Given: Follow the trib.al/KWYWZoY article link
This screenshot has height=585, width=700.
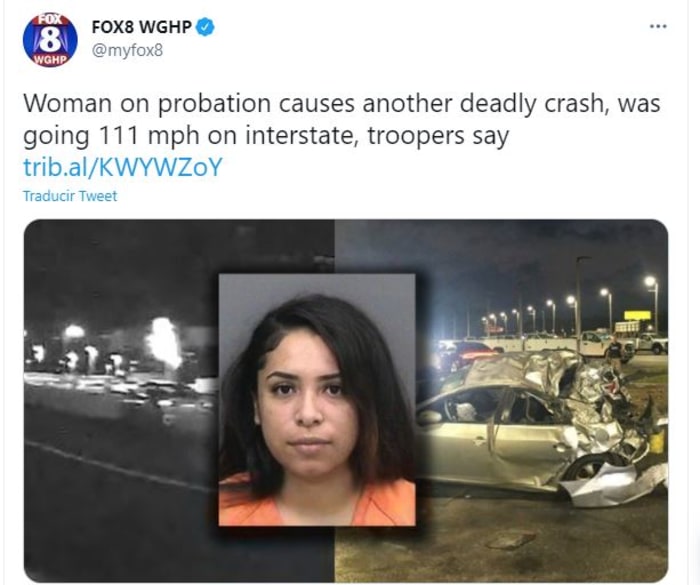Looking at the screenshot, I should [x=122, y=167].
